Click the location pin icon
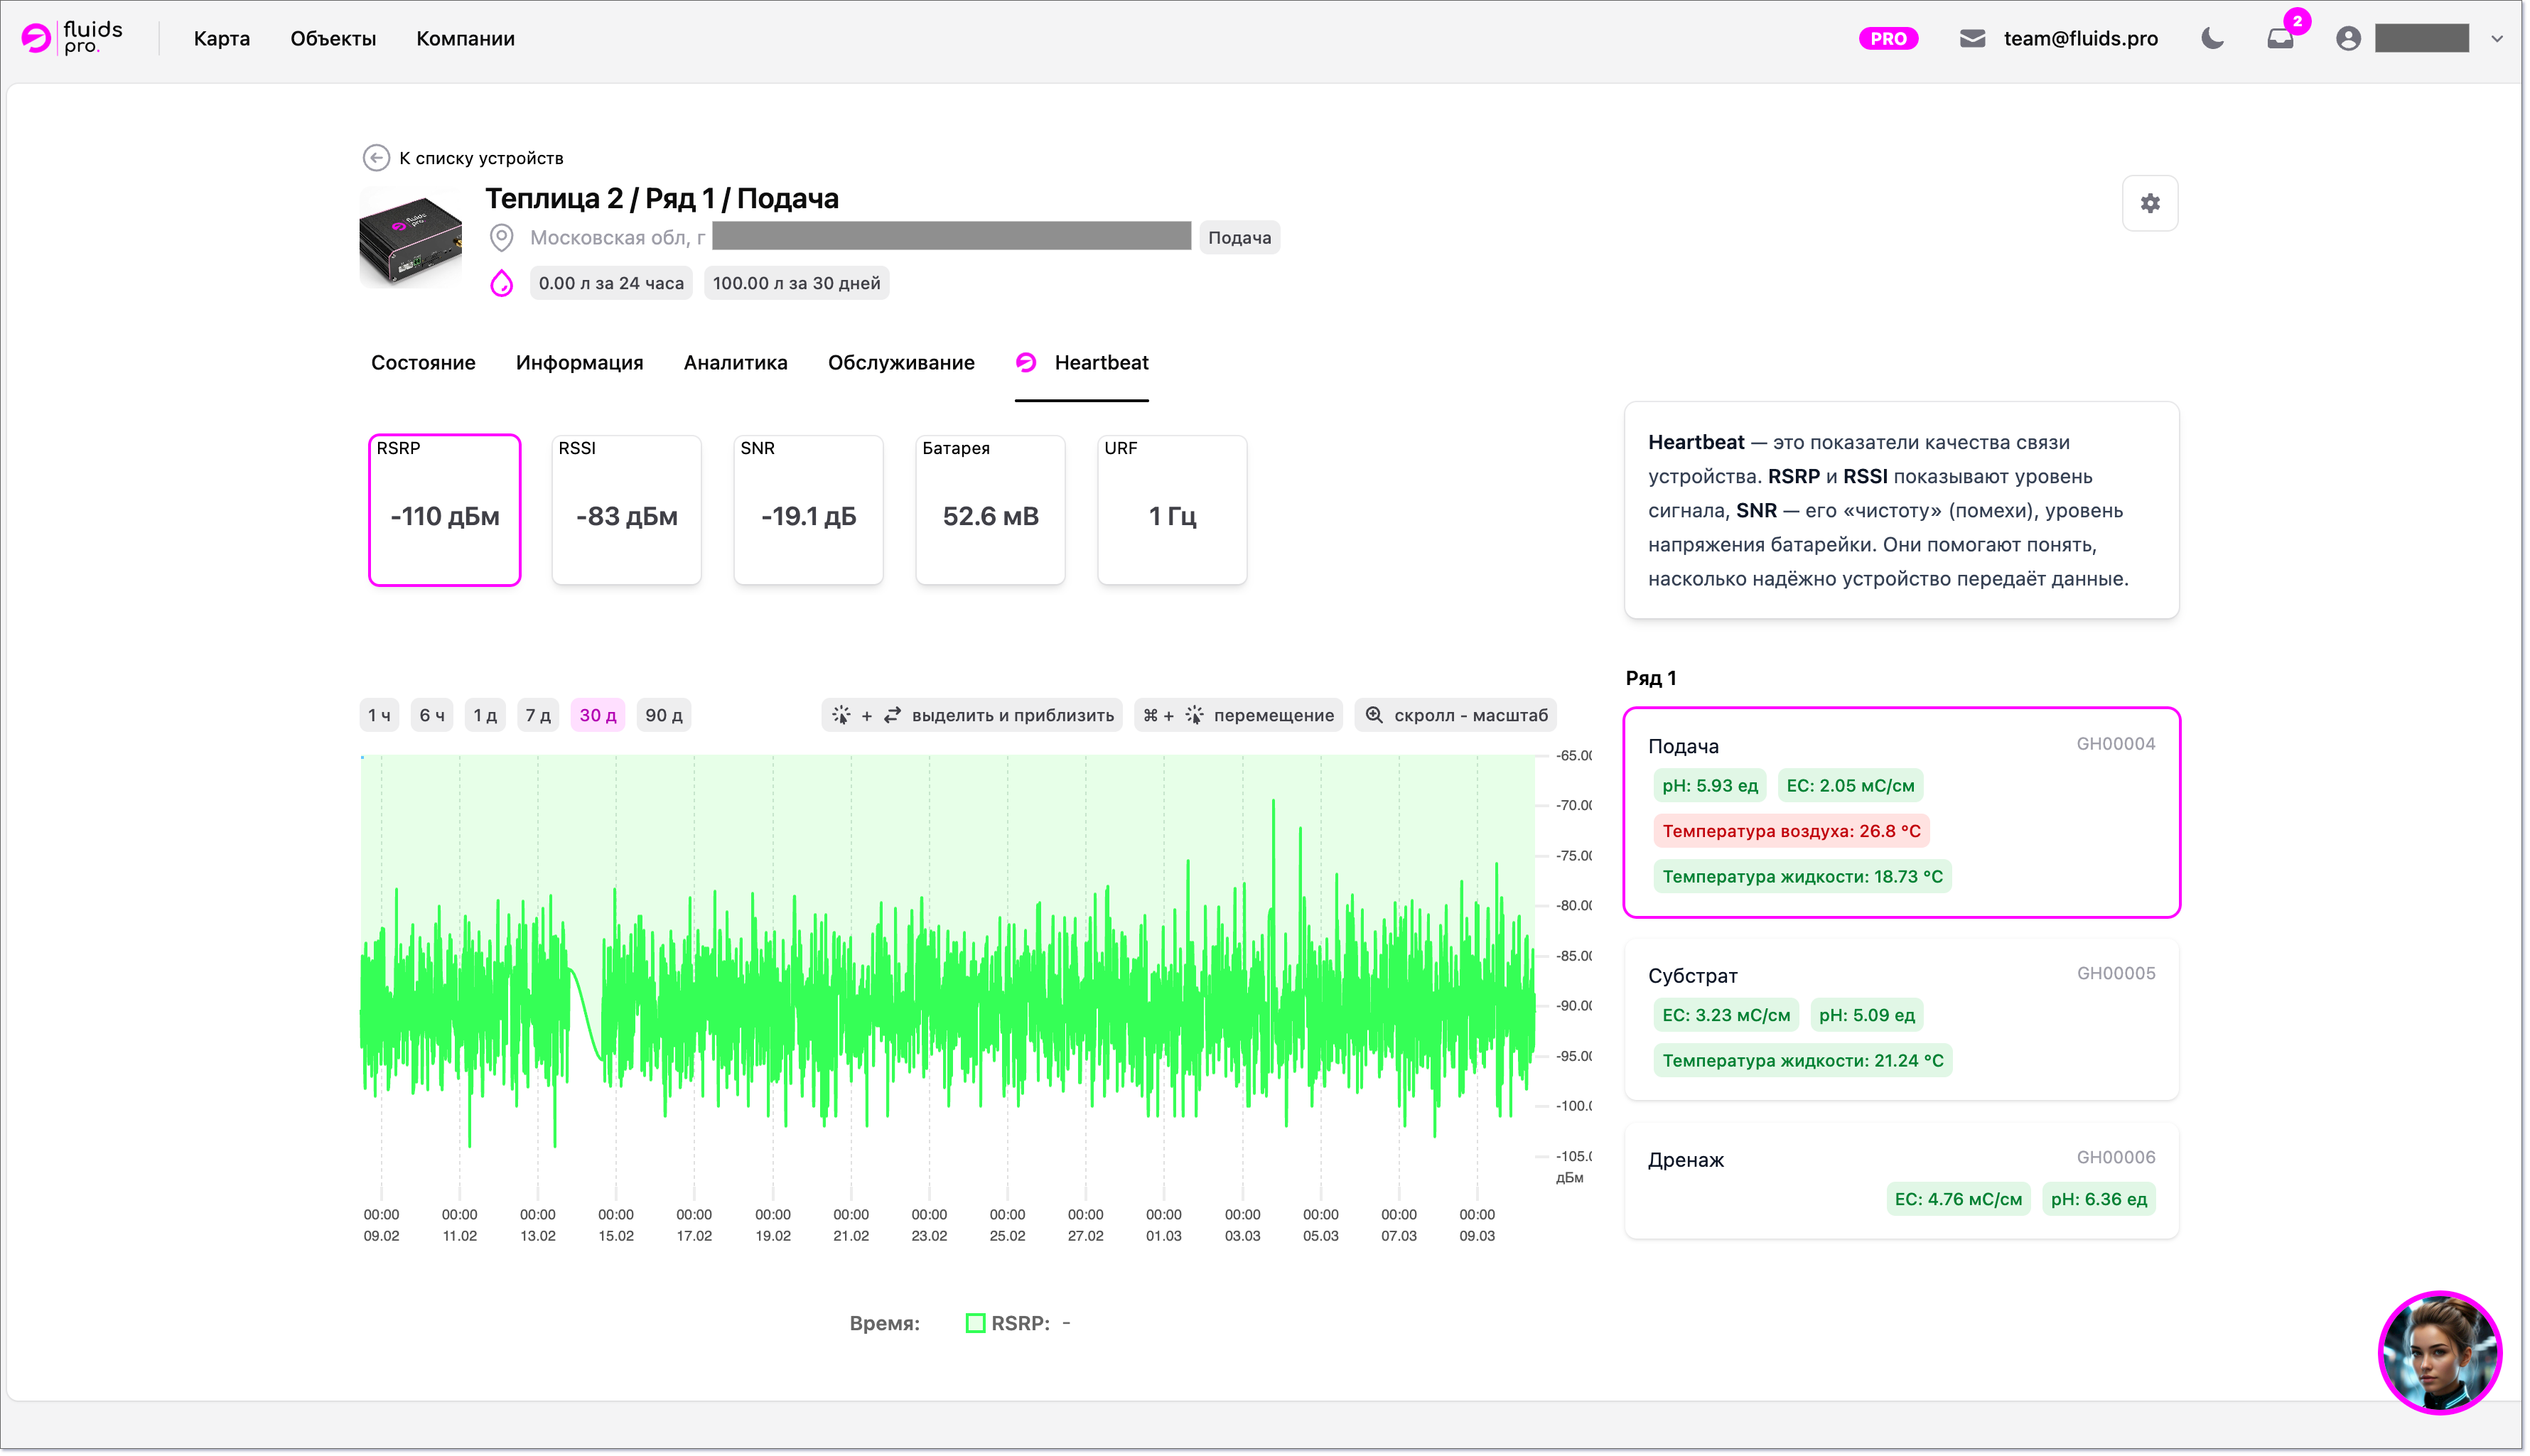The height and width of the screenshot is (1456, 2530). pyautogui.click(x=501, y=237)
